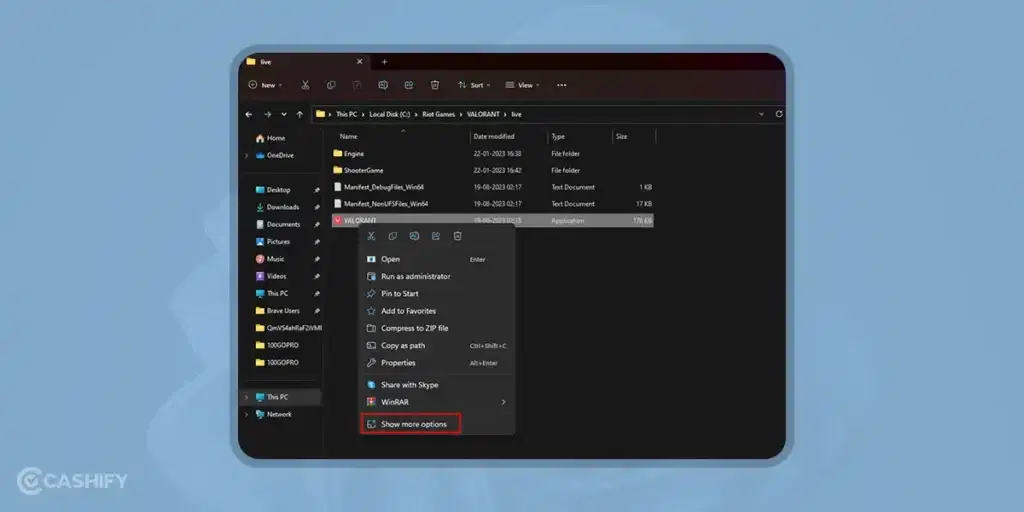This screenshot has width=1024, height=512.
Task: Click the Cut icon in the context menu
Action: [372, 236]
